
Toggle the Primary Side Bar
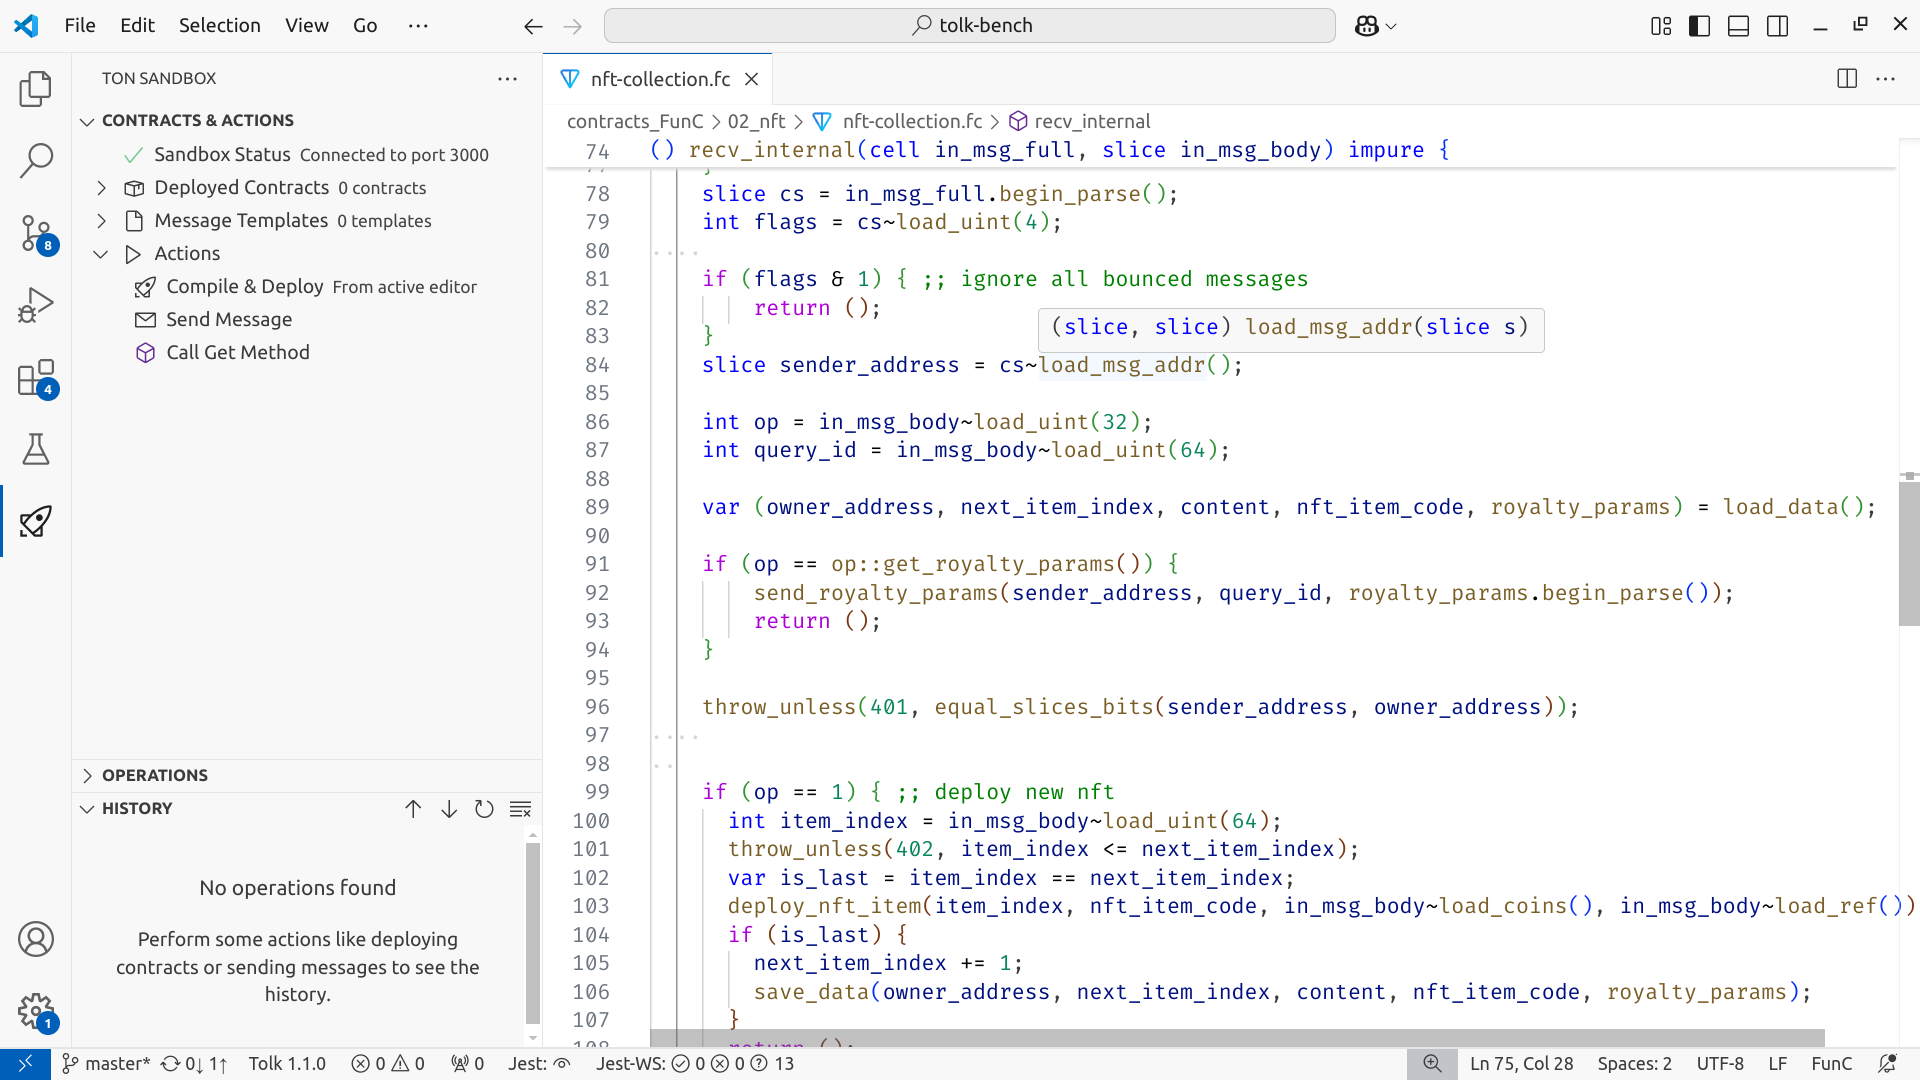click(1700, 26)
